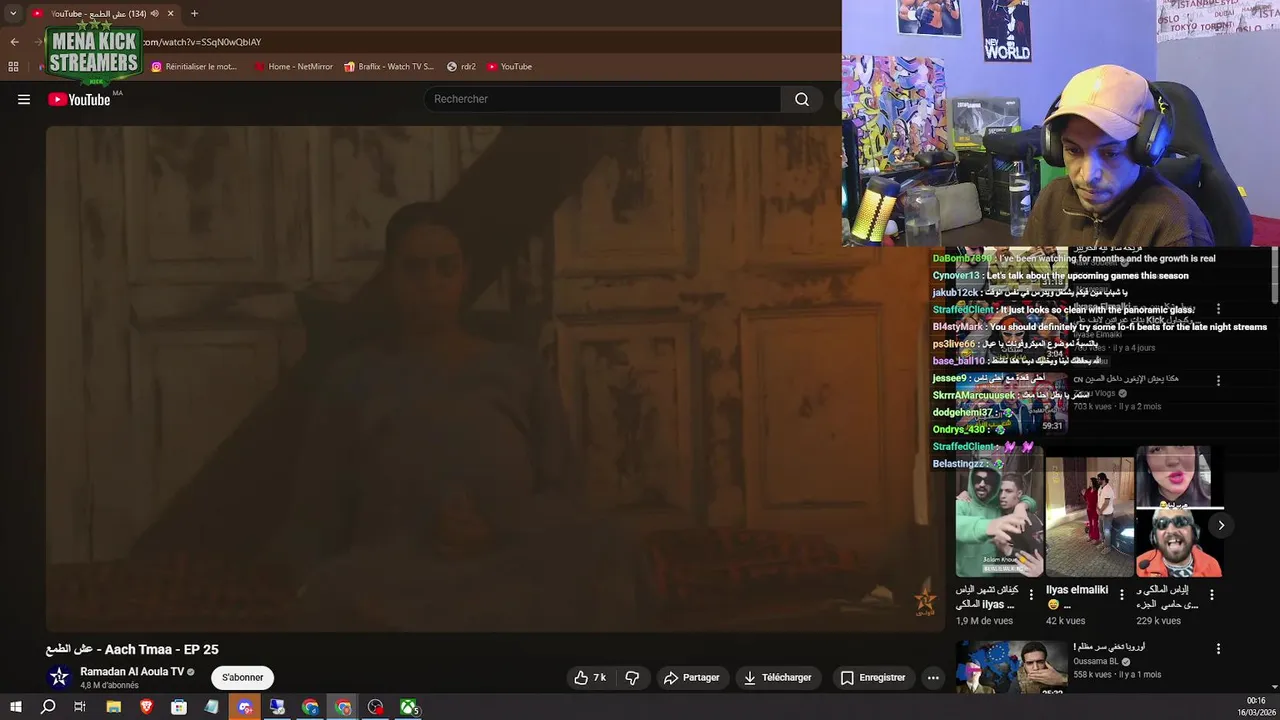Screen dimensions: 1280x720
Task: Open the recording app taskbar icon with red dot
Action: pyautogui.click(x=376, y=707)
